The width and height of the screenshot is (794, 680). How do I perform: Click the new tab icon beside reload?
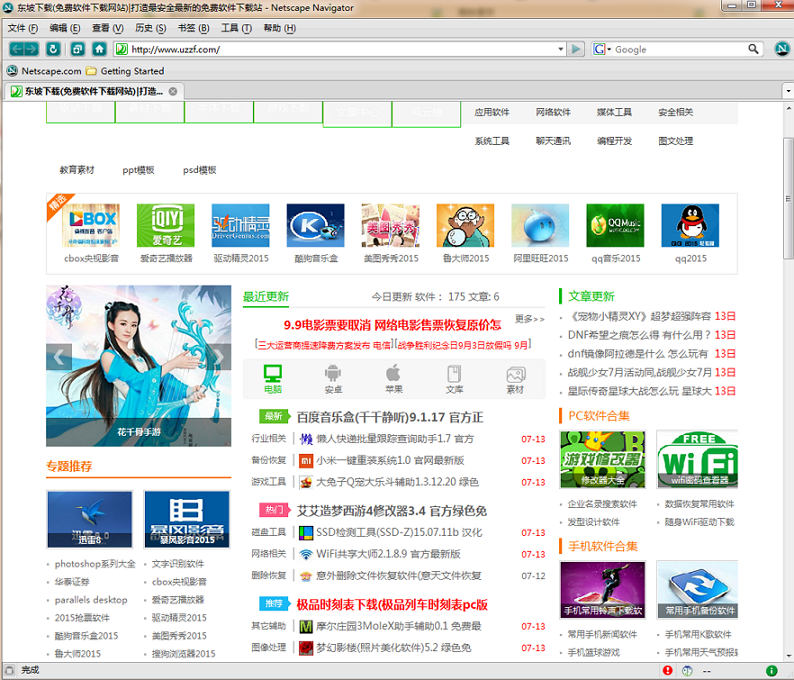[x=77, y=49]
